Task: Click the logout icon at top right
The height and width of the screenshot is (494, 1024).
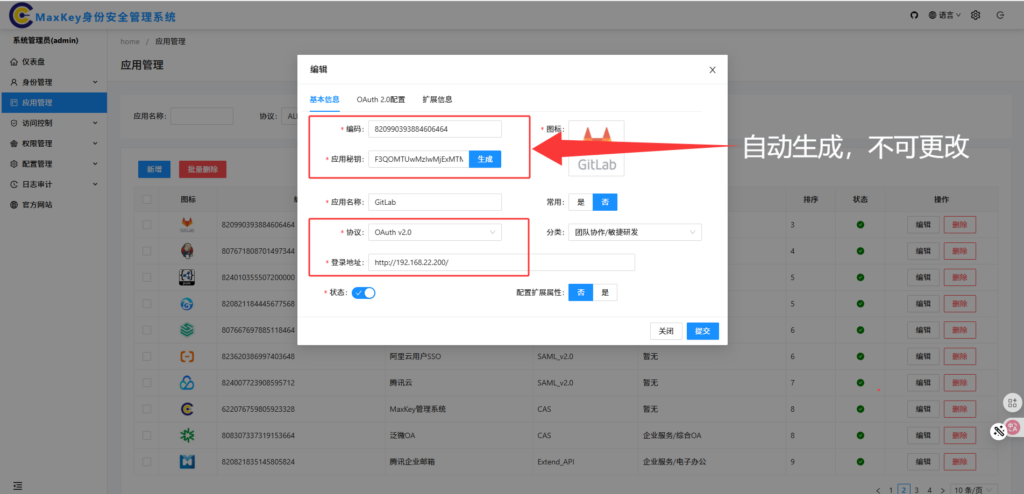Action: point(1000,15)
